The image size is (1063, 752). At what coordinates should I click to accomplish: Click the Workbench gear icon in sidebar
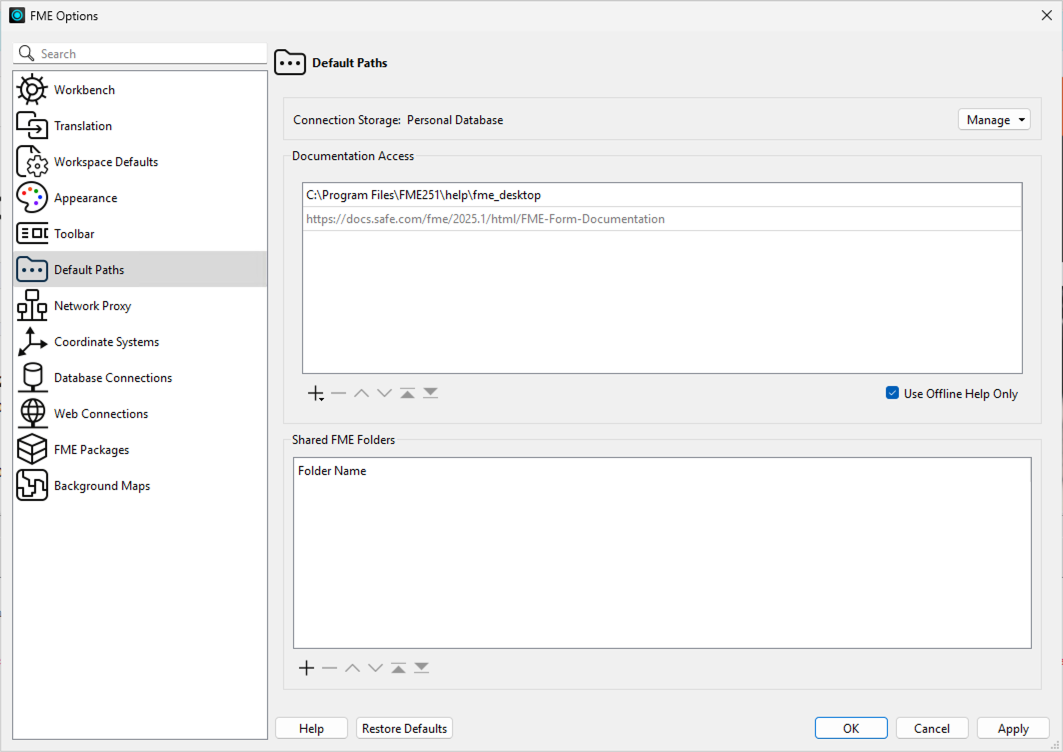tap(32, 90)
